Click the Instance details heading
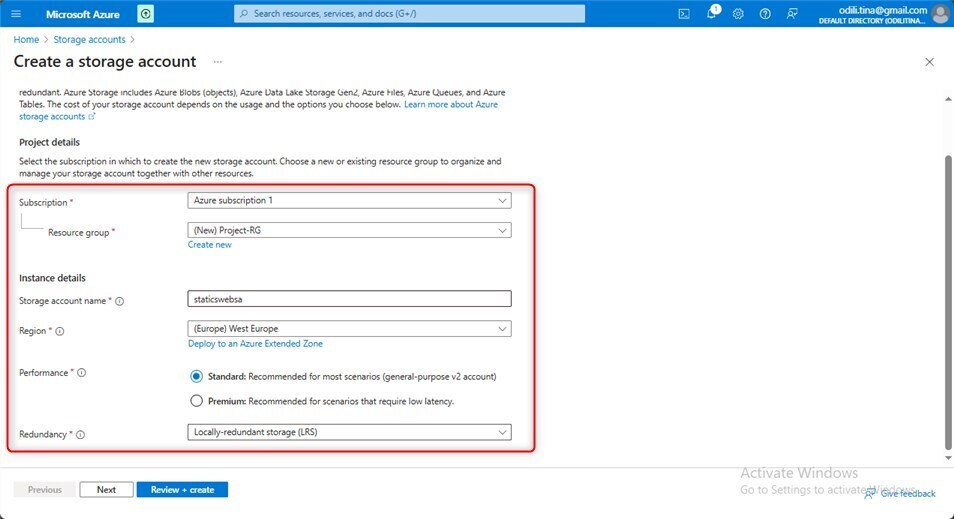This screenshot has height=519, width=954. [52, 278]
